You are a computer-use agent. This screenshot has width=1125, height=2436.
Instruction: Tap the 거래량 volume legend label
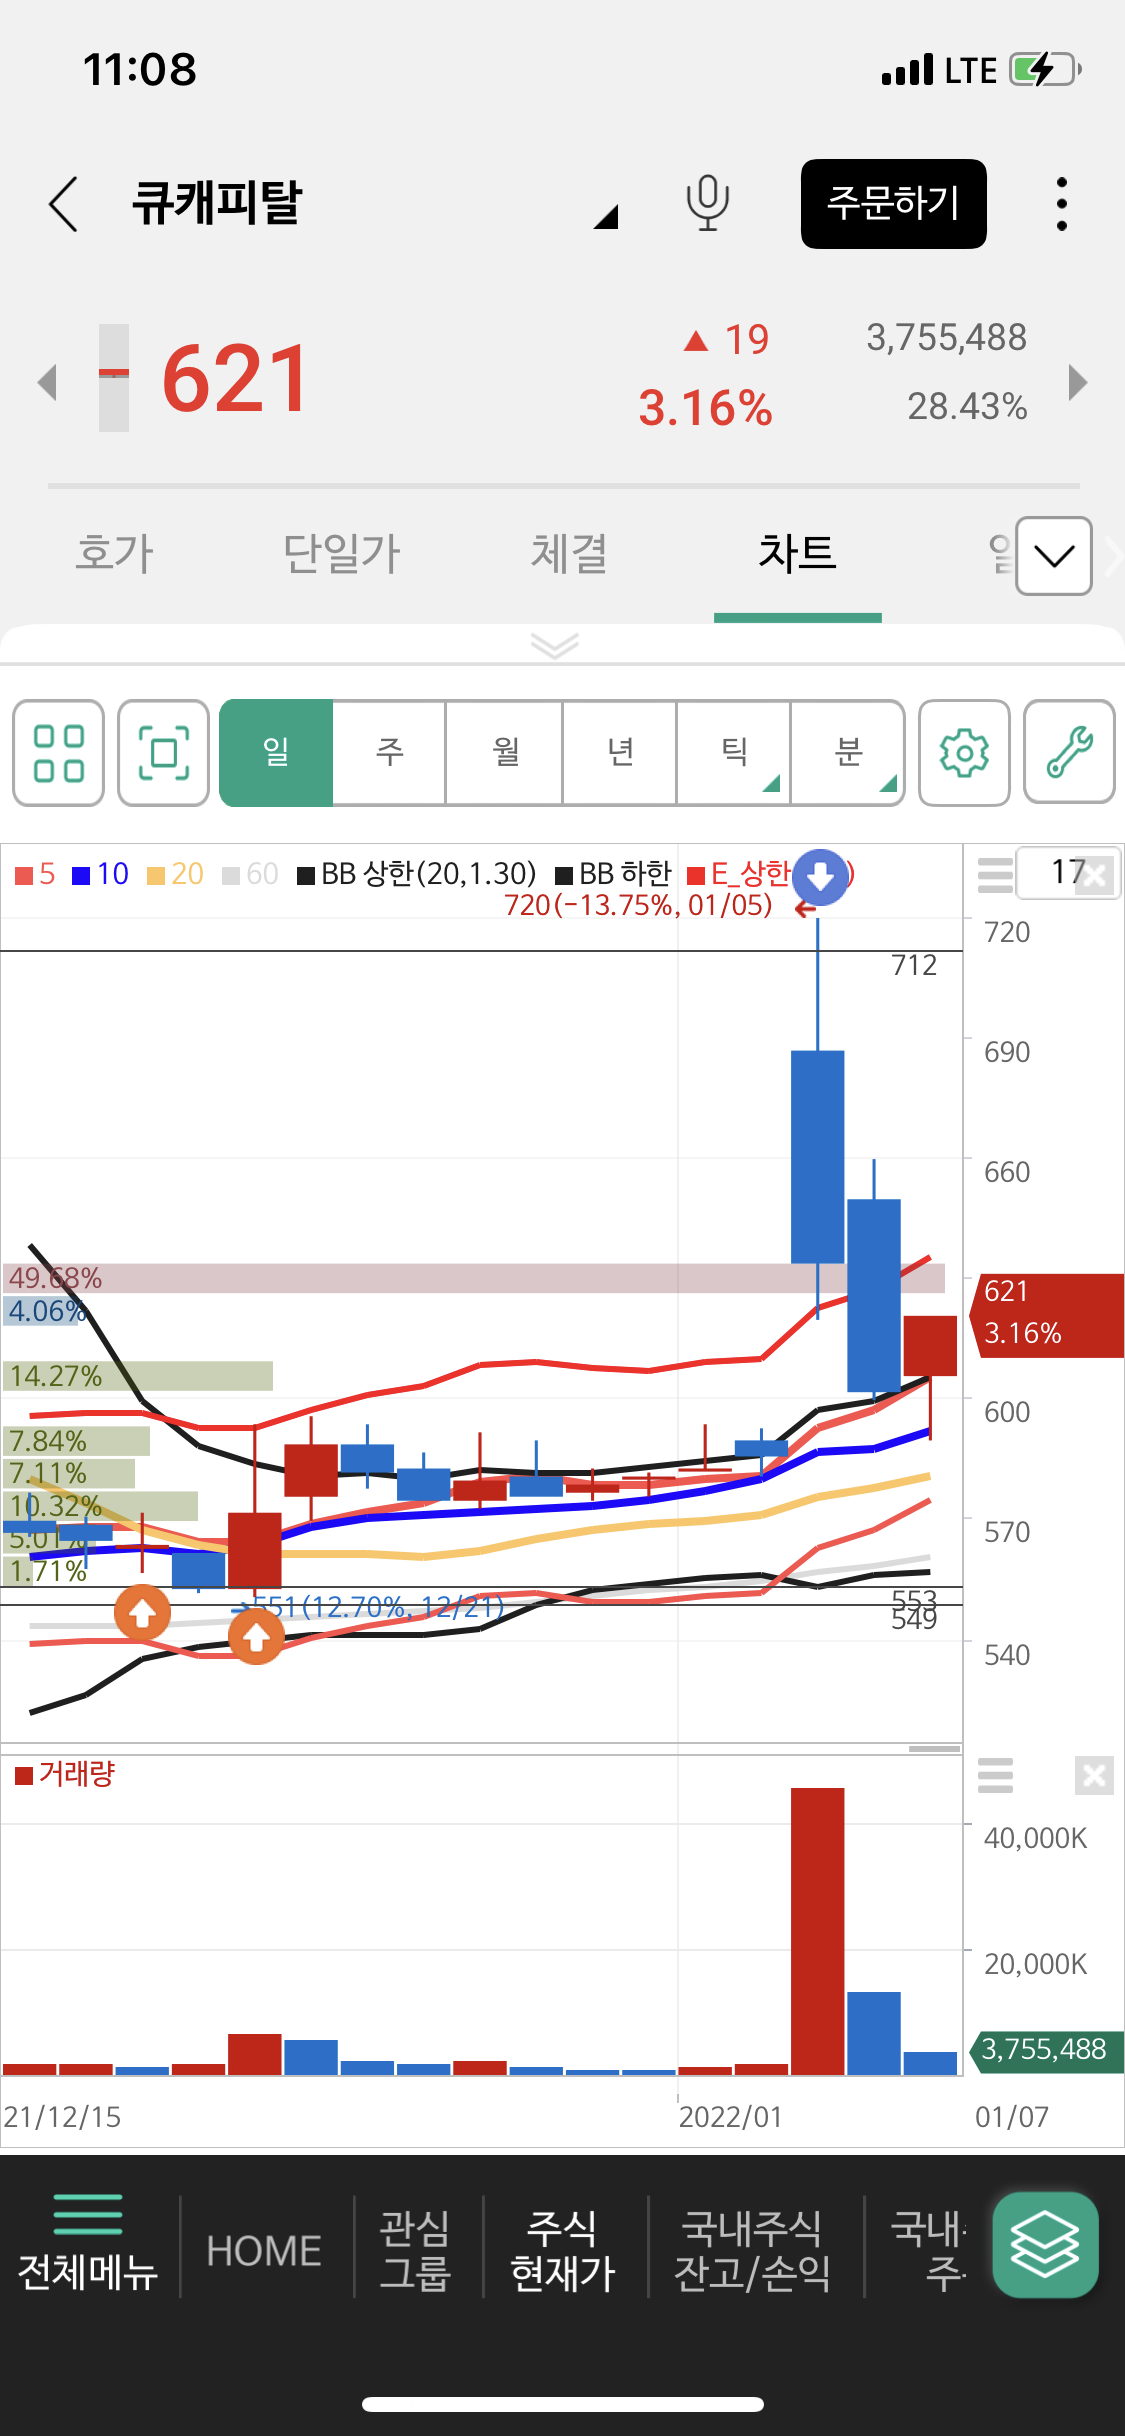coord(66,1775)
